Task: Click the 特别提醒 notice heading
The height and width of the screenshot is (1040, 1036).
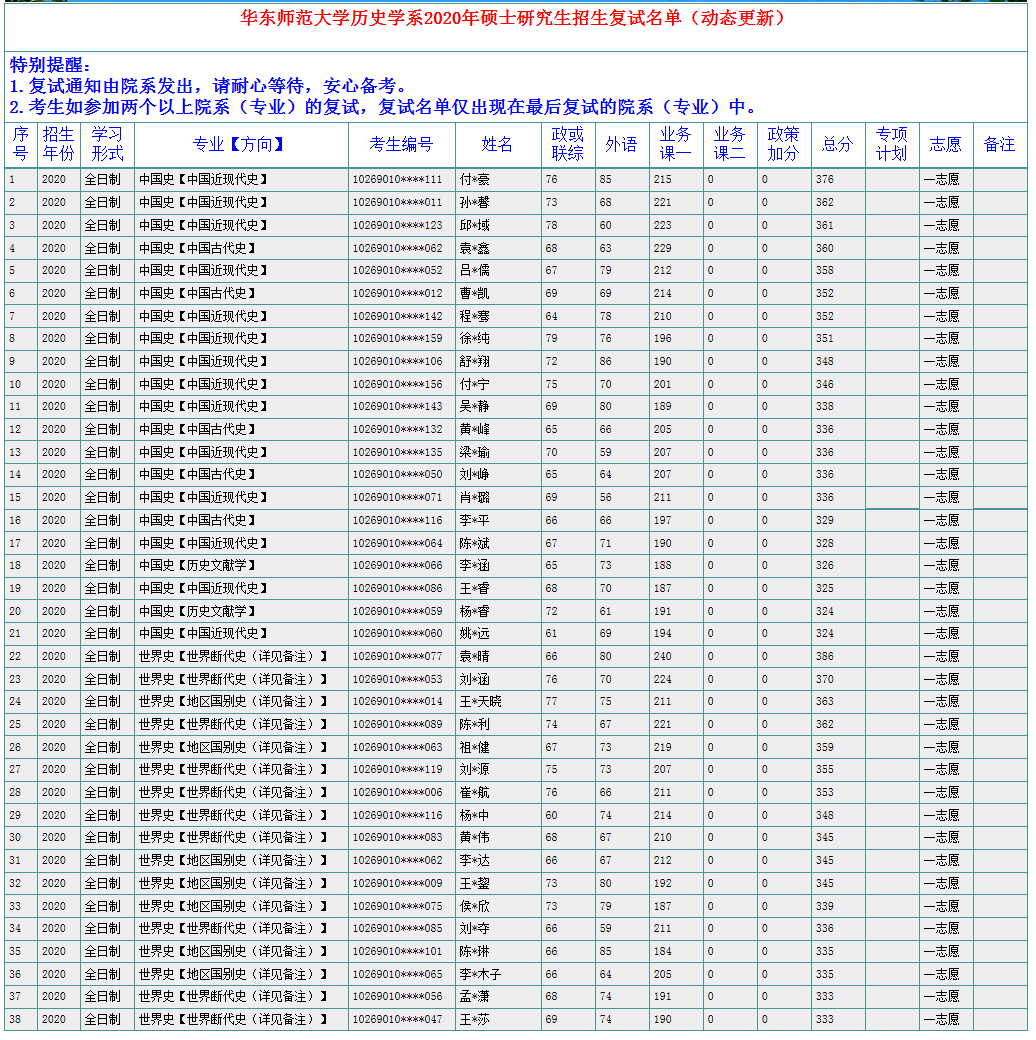Action: pos(50,65)
